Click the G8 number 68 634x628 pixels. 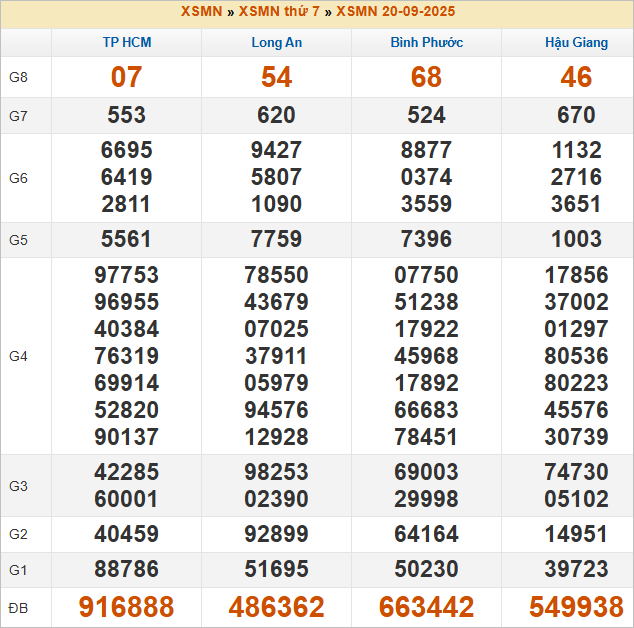coord(426,77)
